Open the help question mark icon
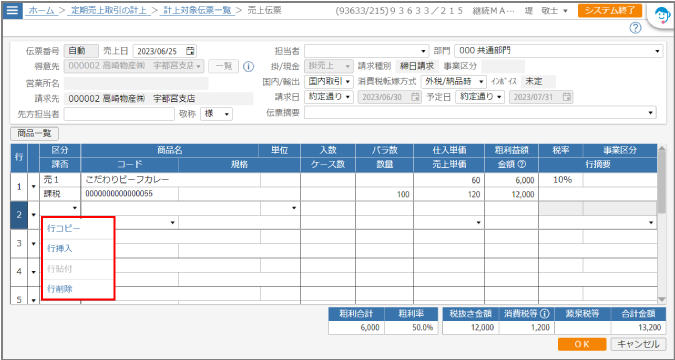This screenshot has width=675, height=360. [x=635, y=28]
